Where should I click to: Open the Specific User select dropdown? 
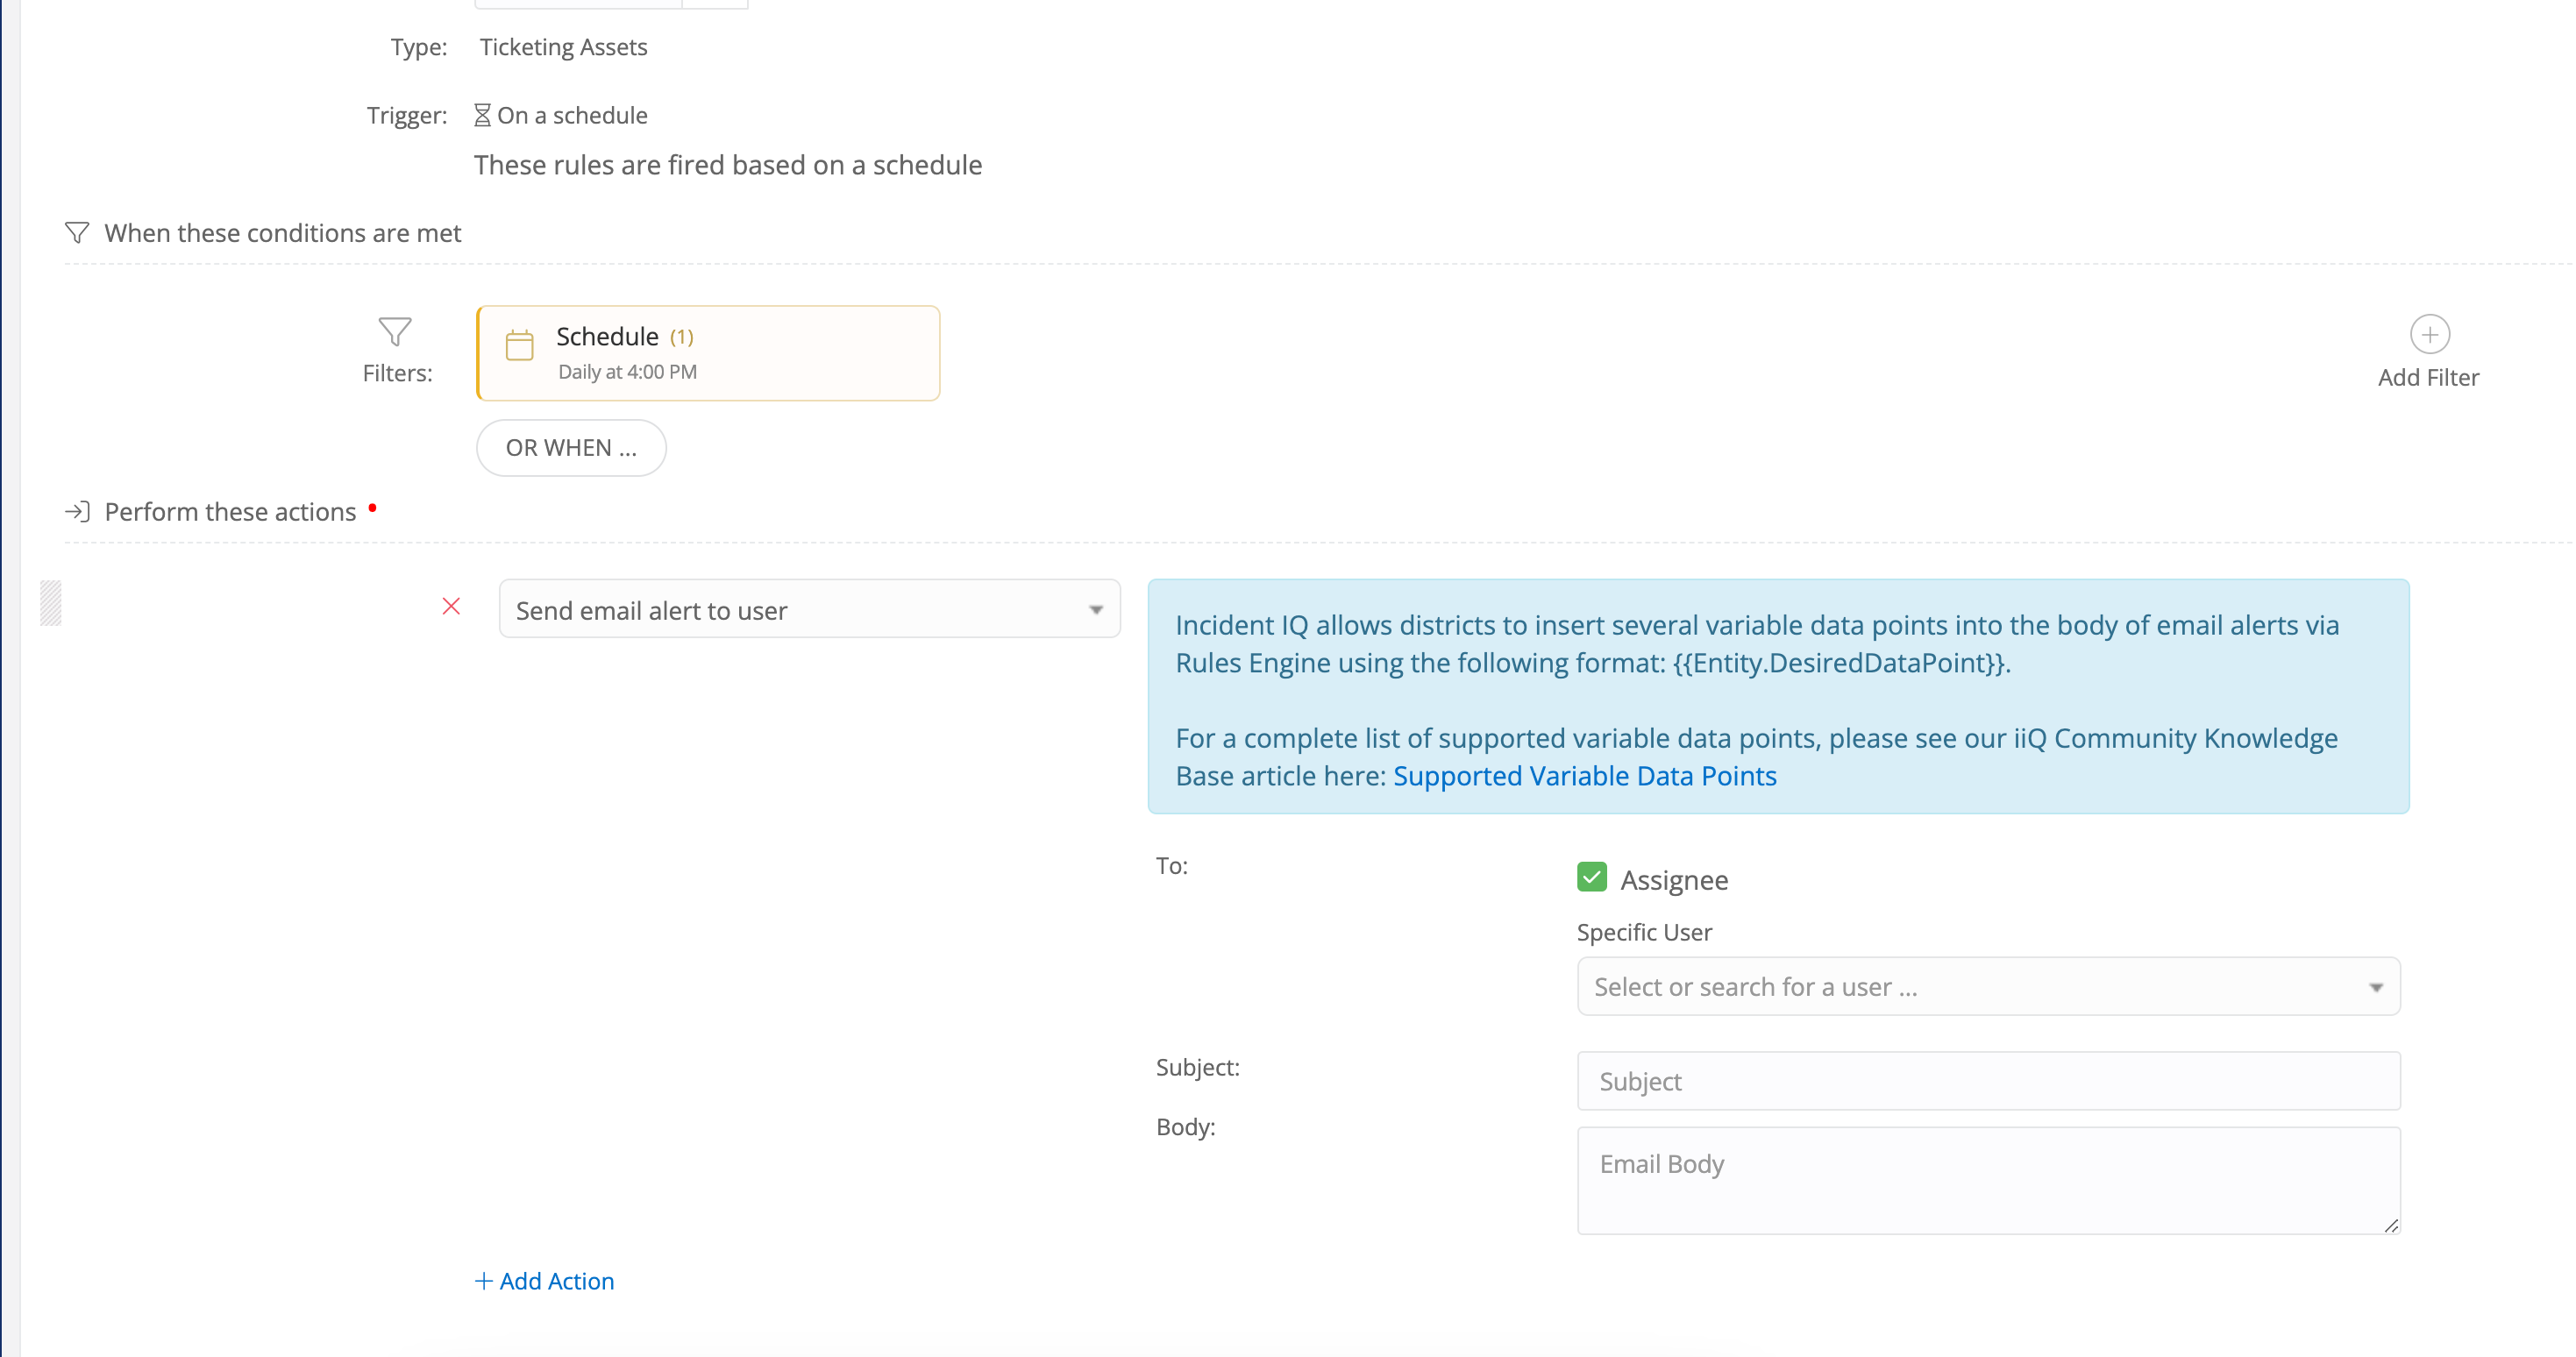1988,987
